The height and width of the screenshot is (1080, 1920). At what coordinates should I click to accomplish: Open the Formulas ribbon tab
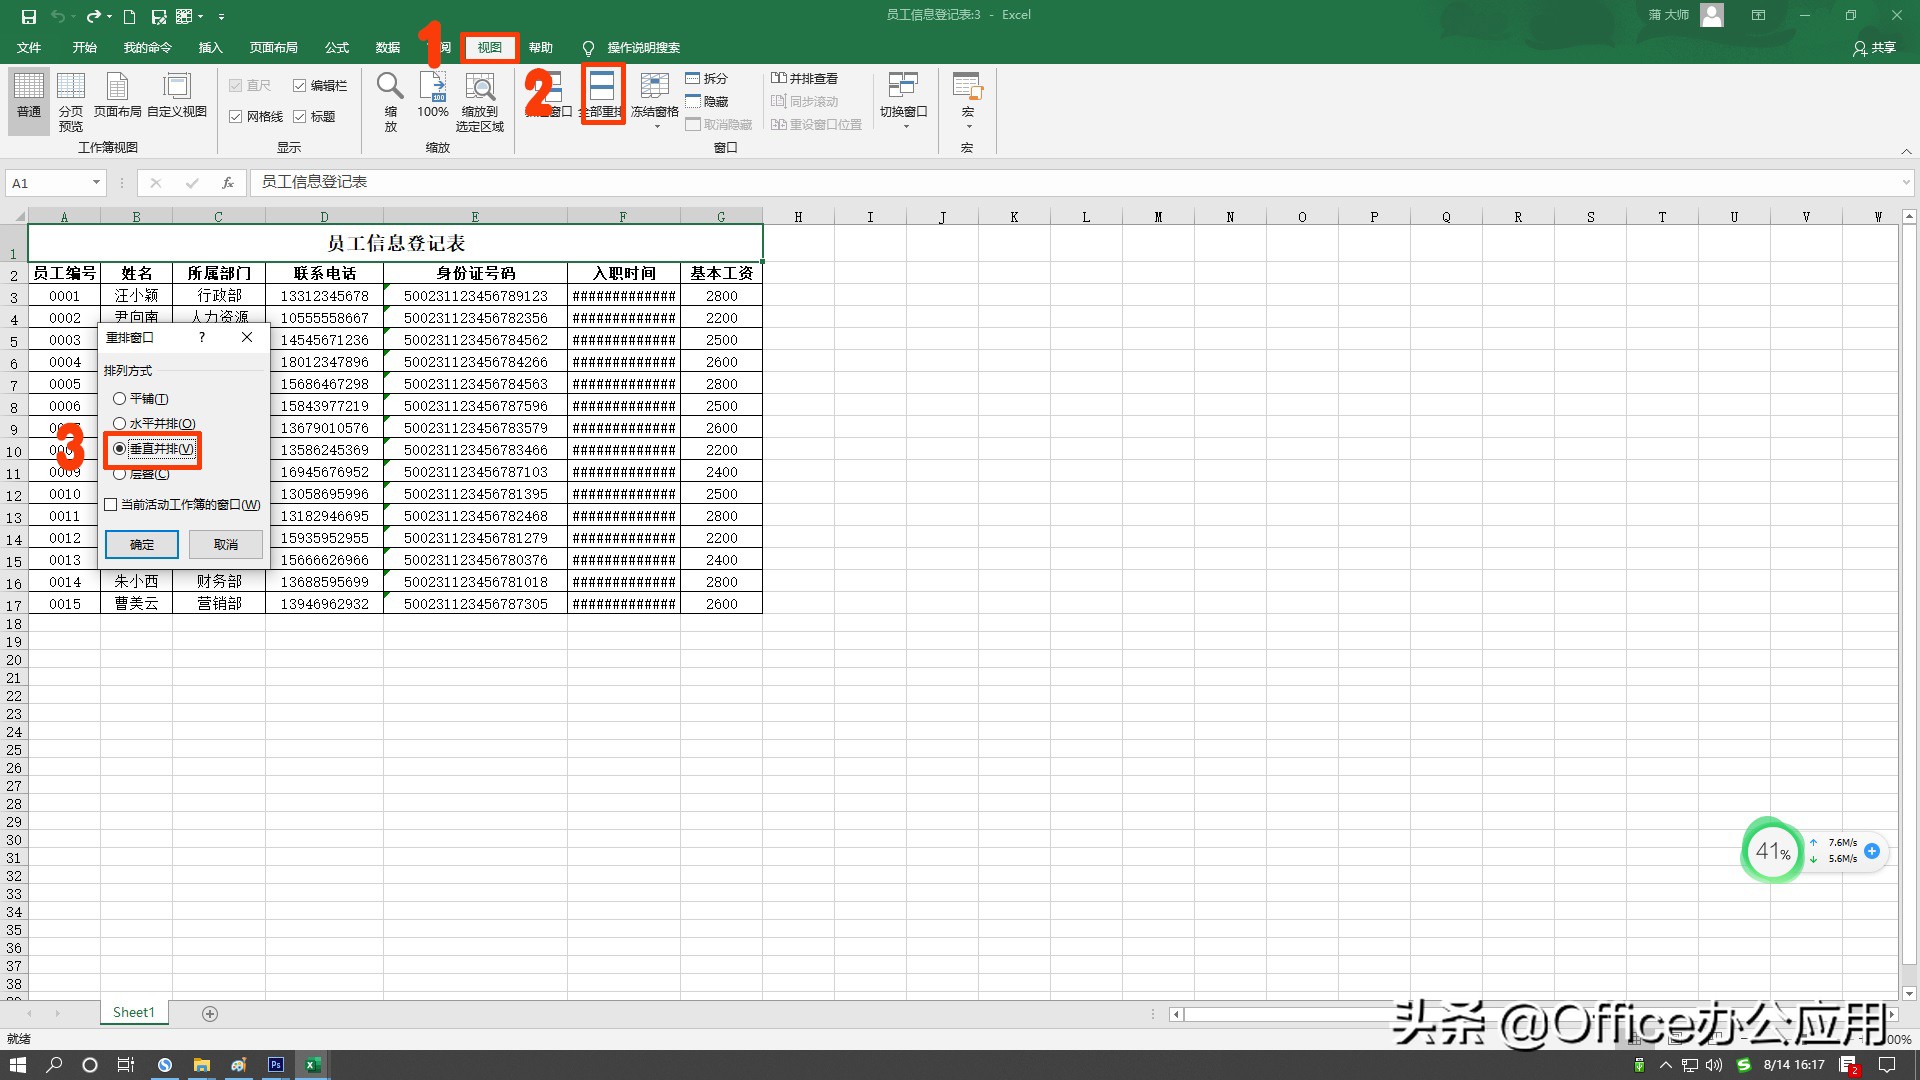pos(337,48)
